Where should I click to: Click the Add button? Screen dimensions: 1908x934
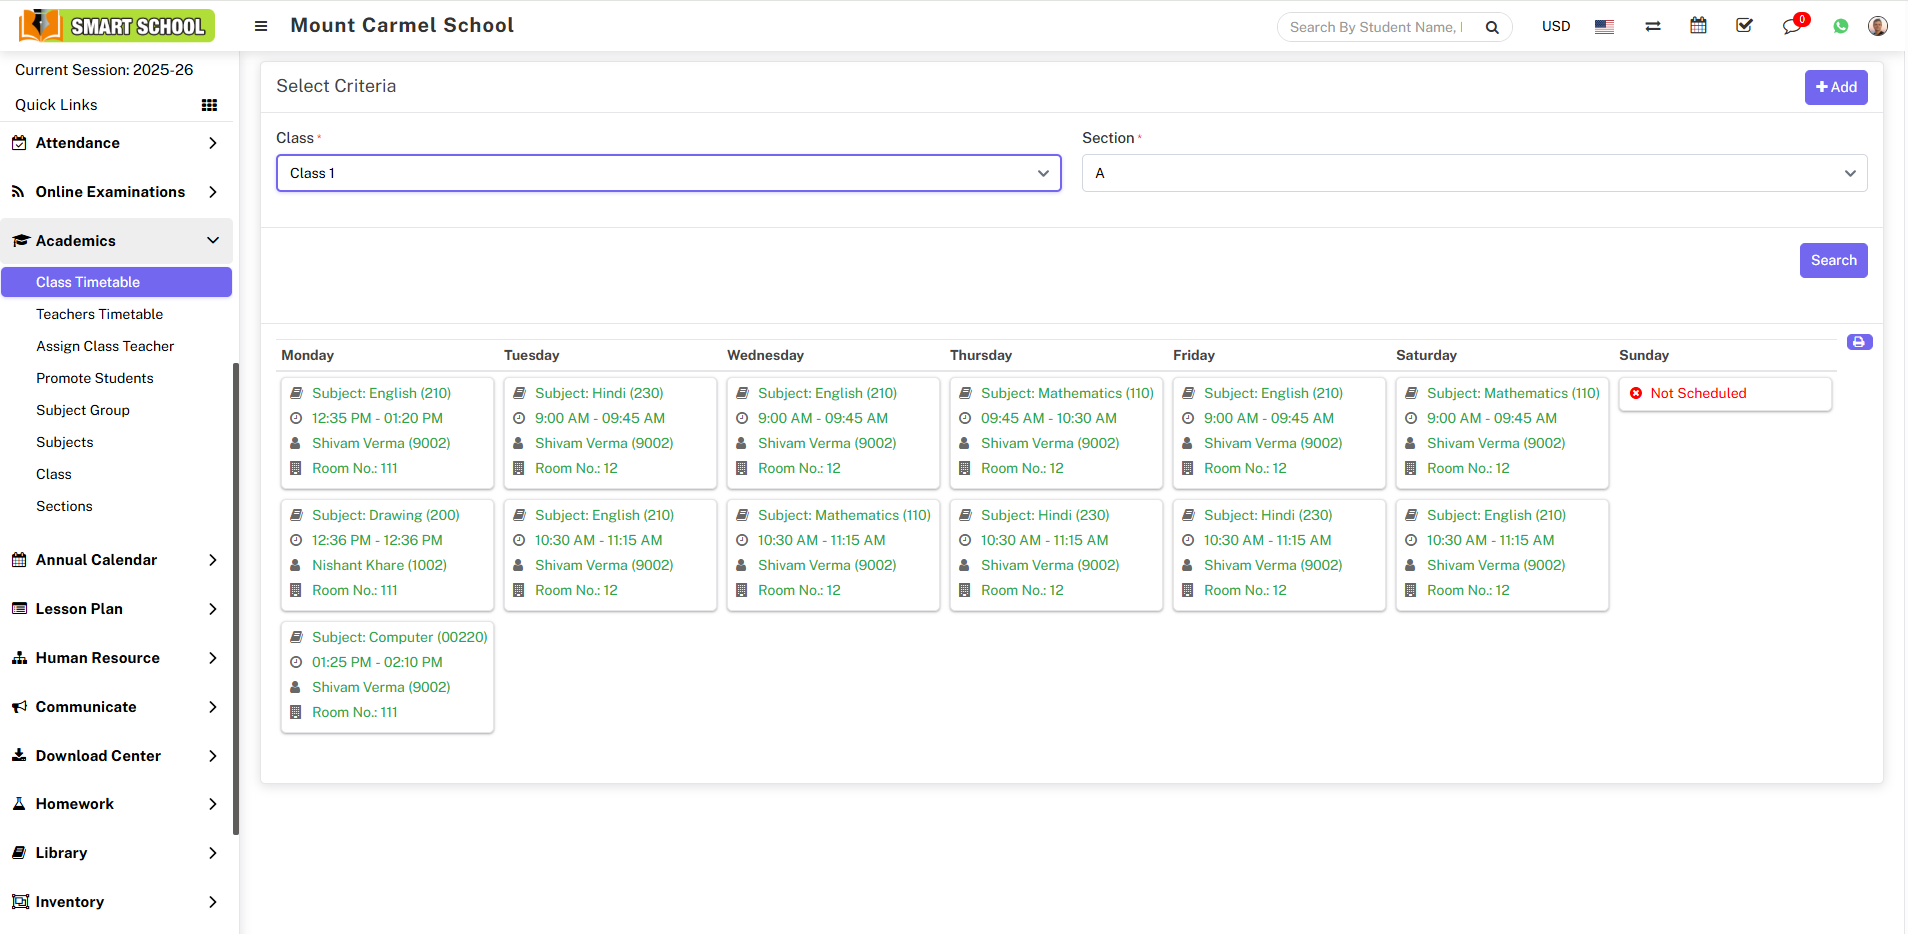pos(1835,87)
